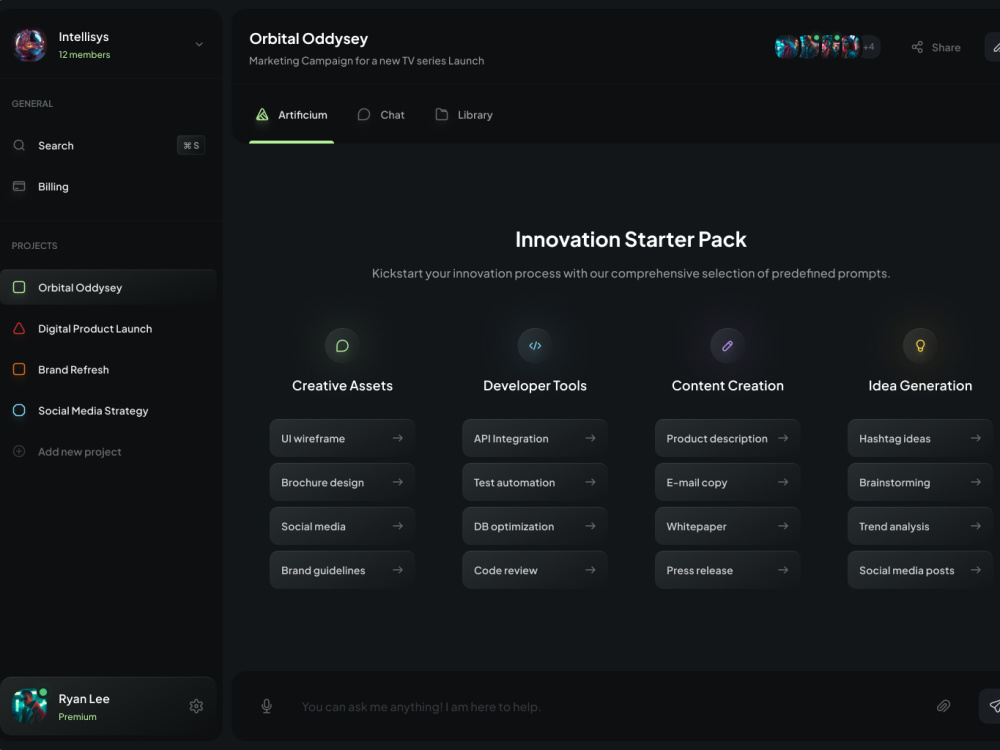The height and width of the screenshot is (750, 1000).
Task: Choose the Brand guidelines prompt
Action: tap(342, 570)
